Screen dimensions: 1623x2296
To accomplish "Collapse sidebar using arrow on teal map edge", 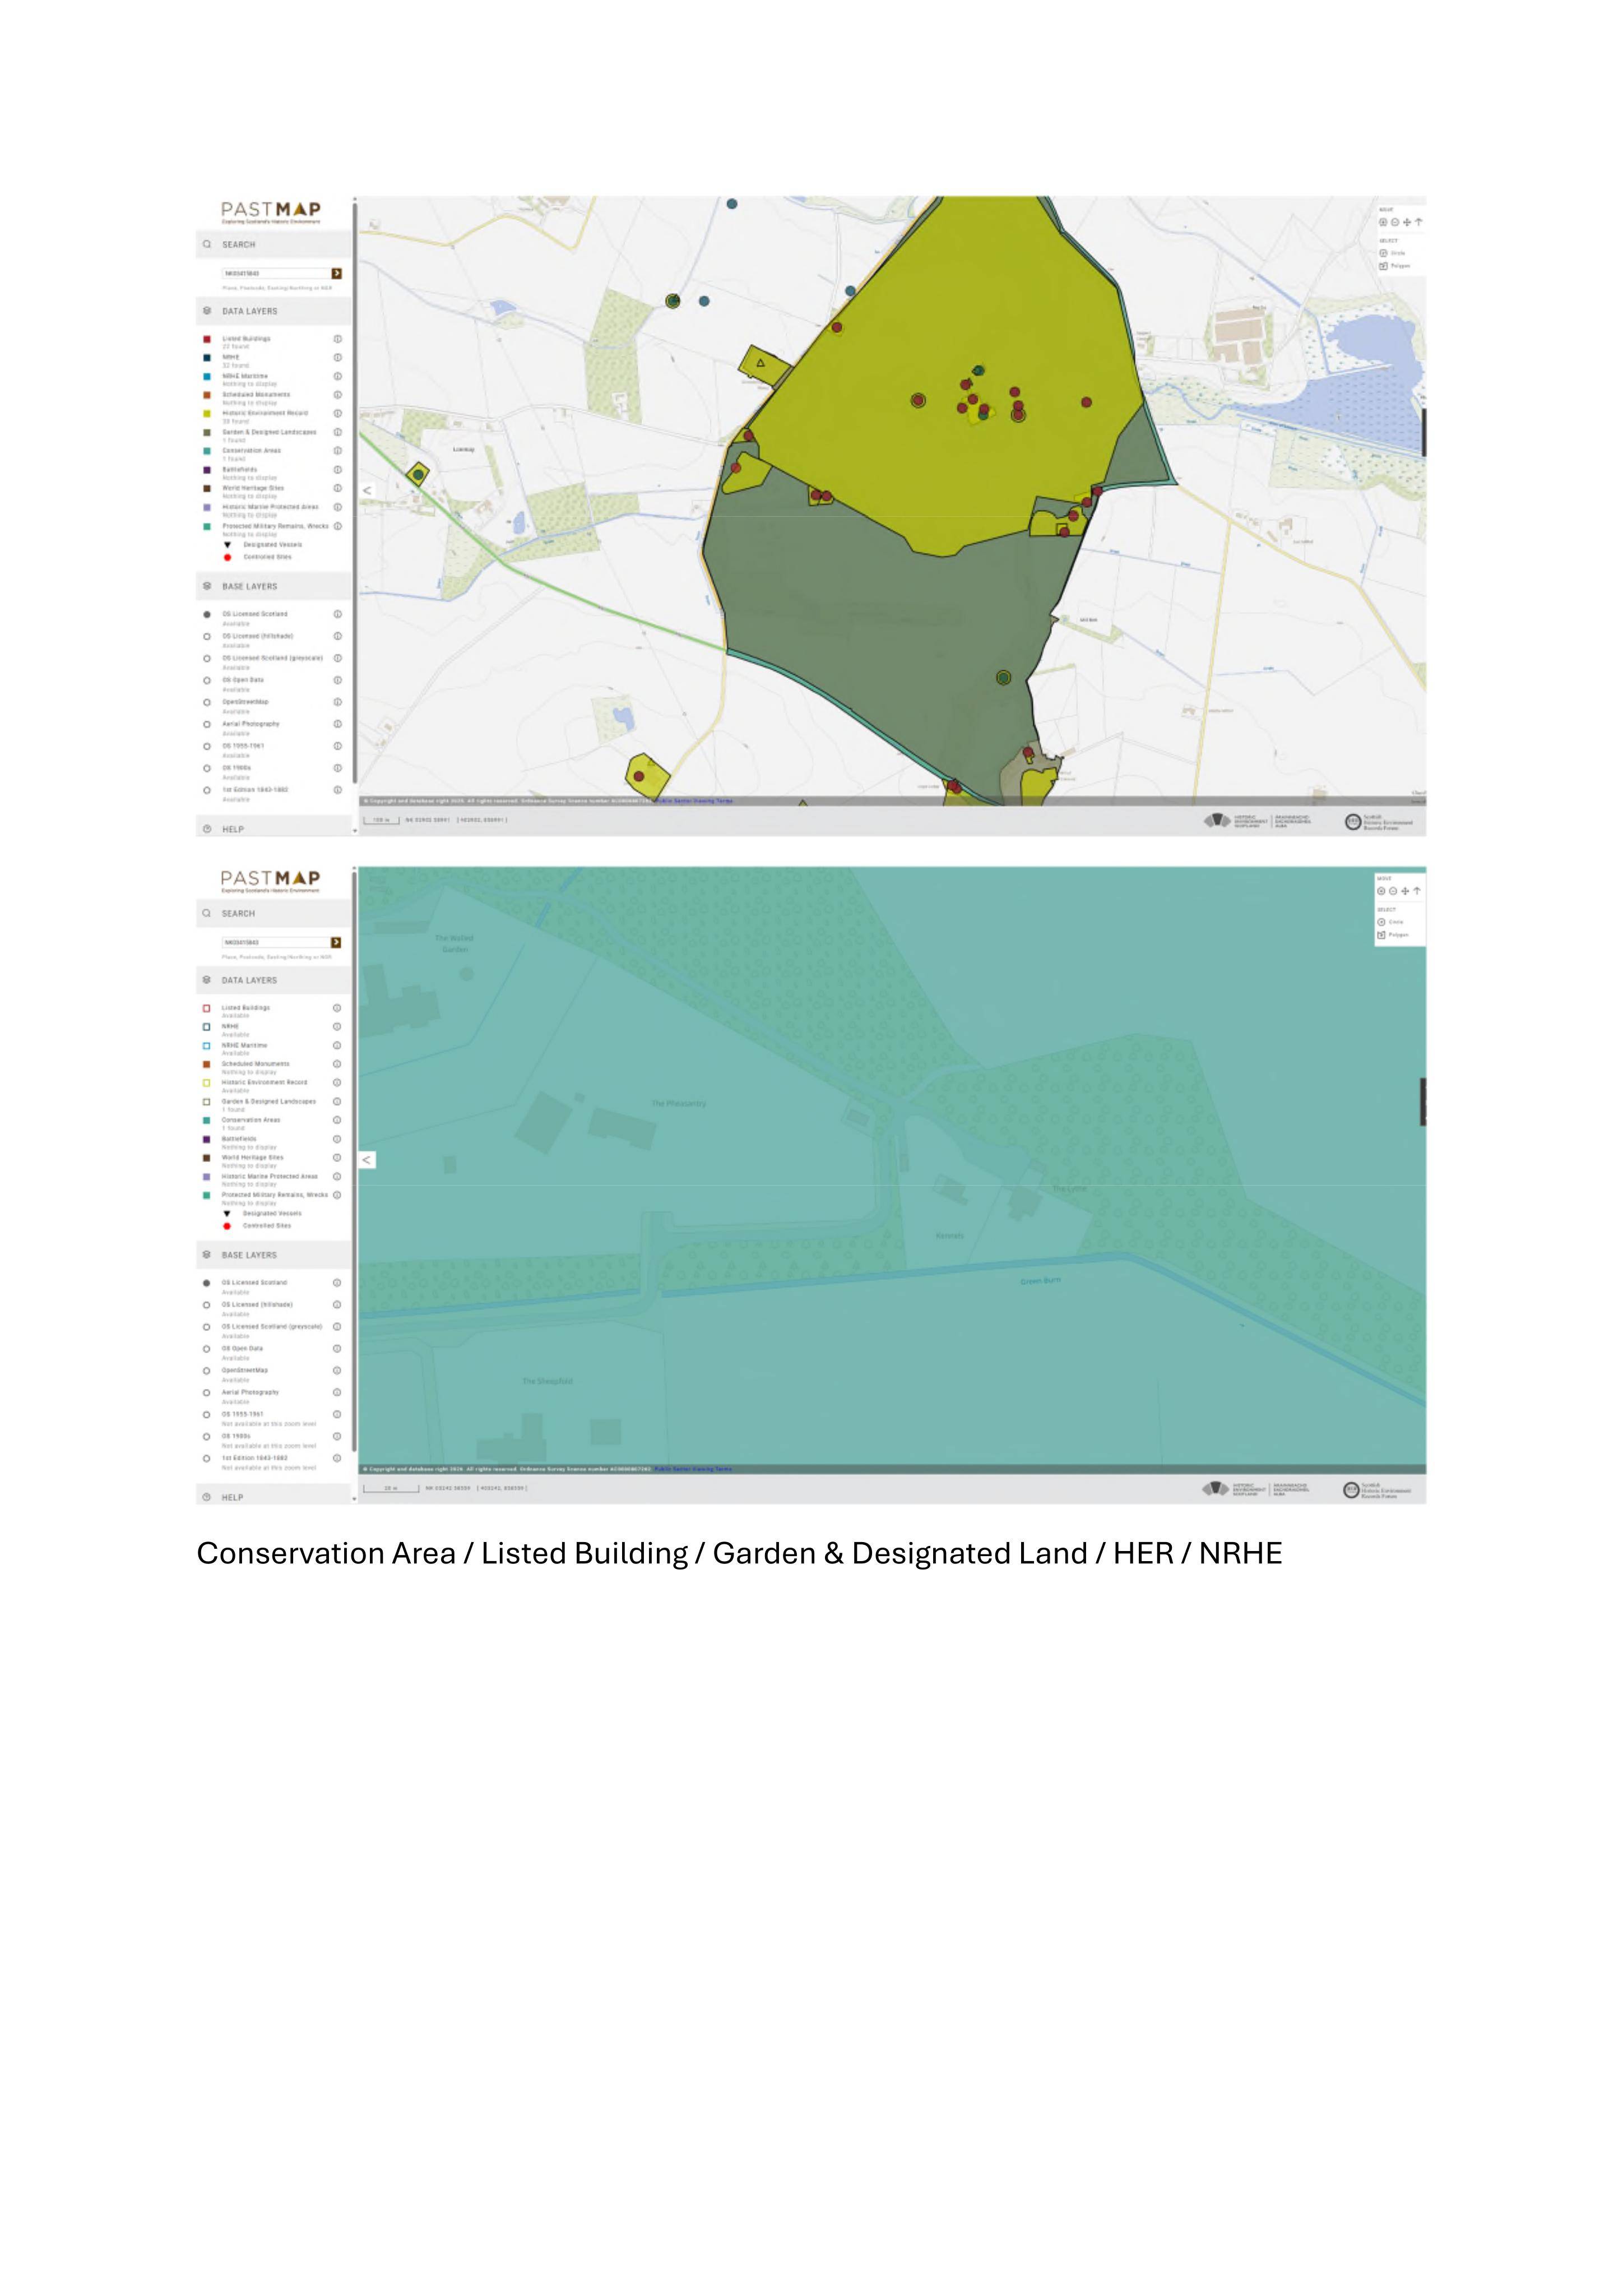I will (367, 1160).
